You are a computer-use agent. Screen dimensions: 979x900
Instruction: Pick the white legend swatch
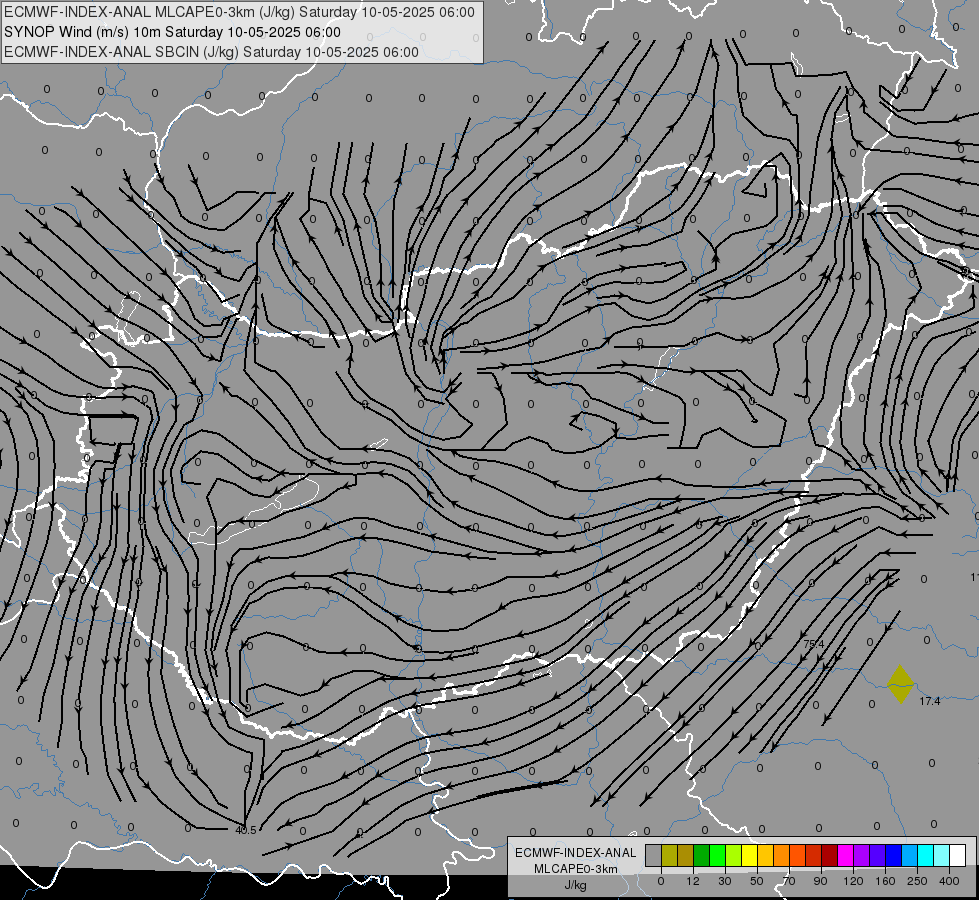coord(958,855)
